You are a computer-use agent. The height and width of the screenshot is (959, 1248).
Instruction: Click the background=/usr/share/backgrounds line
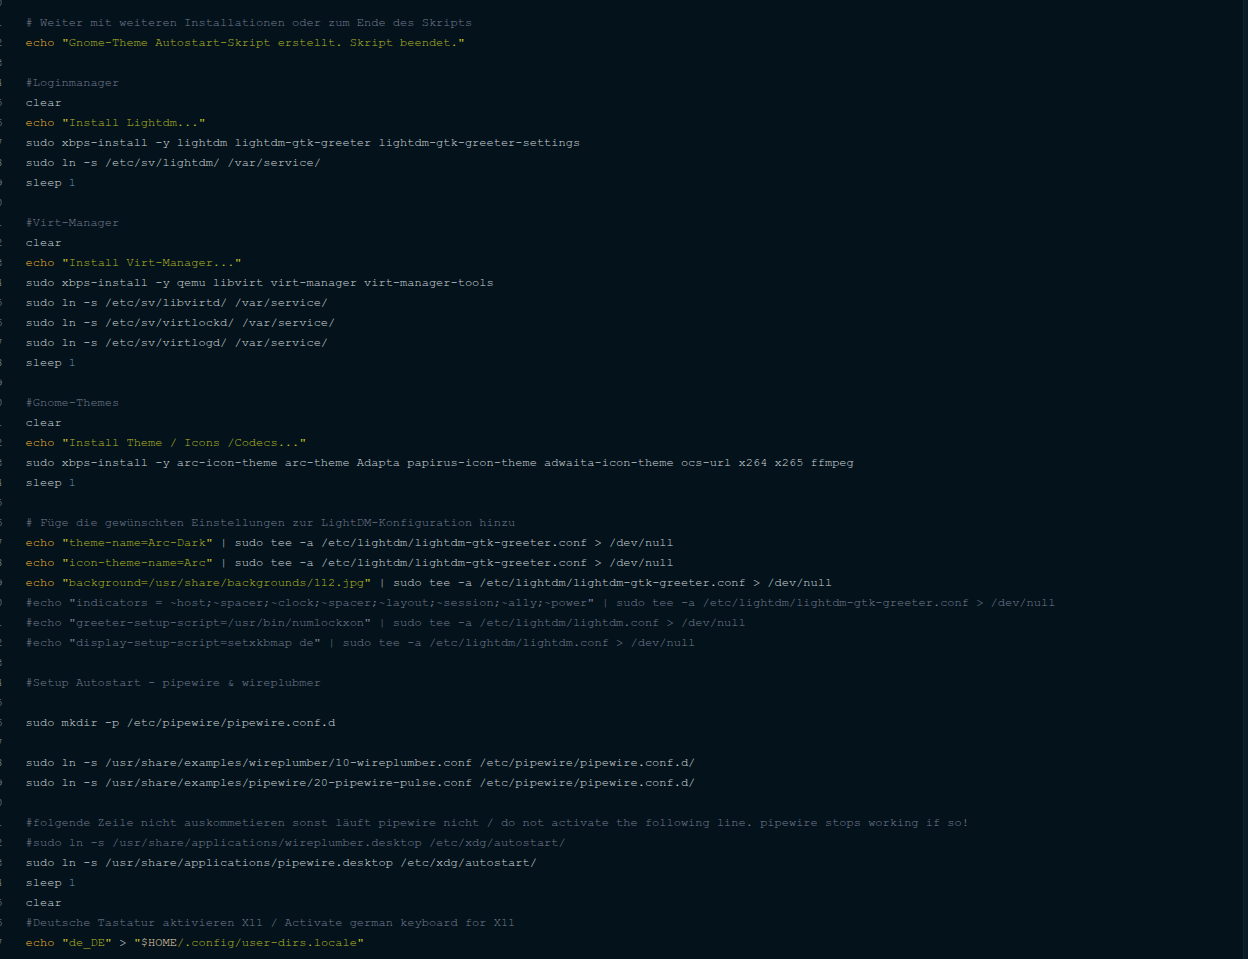coord(428,583)
